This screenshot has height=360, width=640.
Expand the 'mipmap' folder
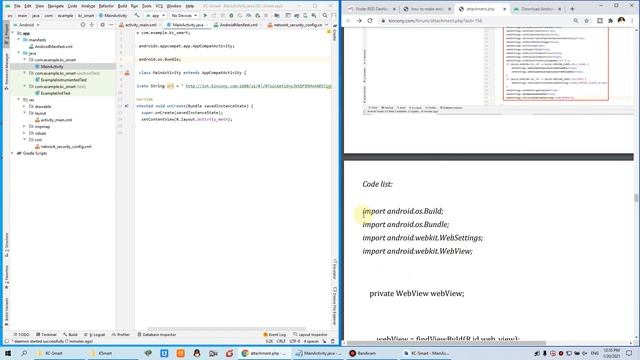(24, 127)
